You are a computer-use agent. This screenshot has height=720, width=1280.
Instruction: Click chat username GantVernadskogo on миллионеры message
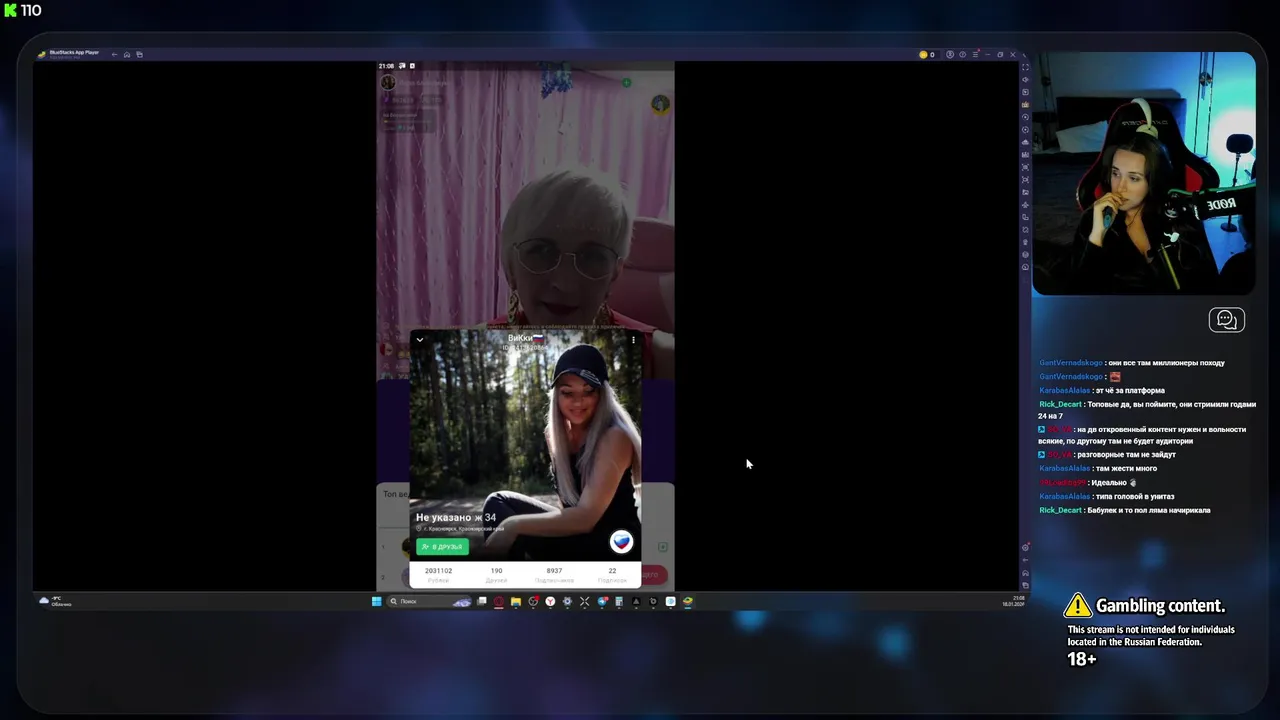coord(1071,363)
